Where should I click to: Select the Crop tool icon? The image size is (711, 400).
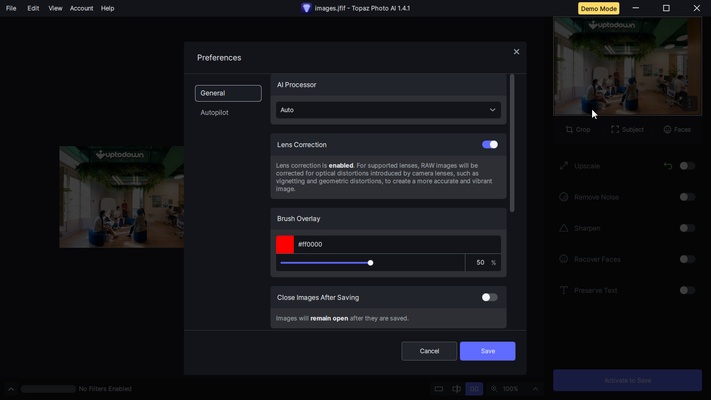[x=569, y=129]
